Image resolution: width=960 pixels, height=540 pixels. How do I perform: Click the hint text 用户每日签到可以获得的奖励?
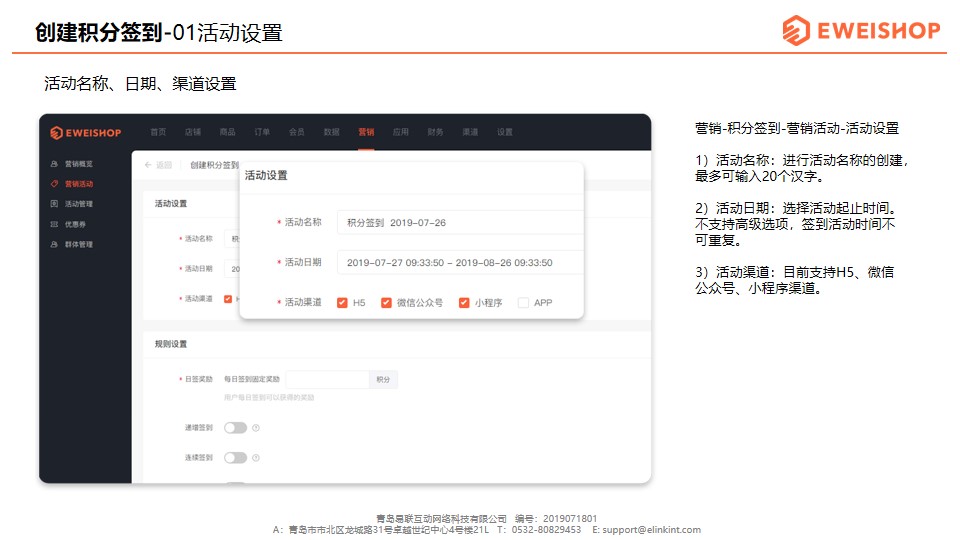click(x=269, y=397)
